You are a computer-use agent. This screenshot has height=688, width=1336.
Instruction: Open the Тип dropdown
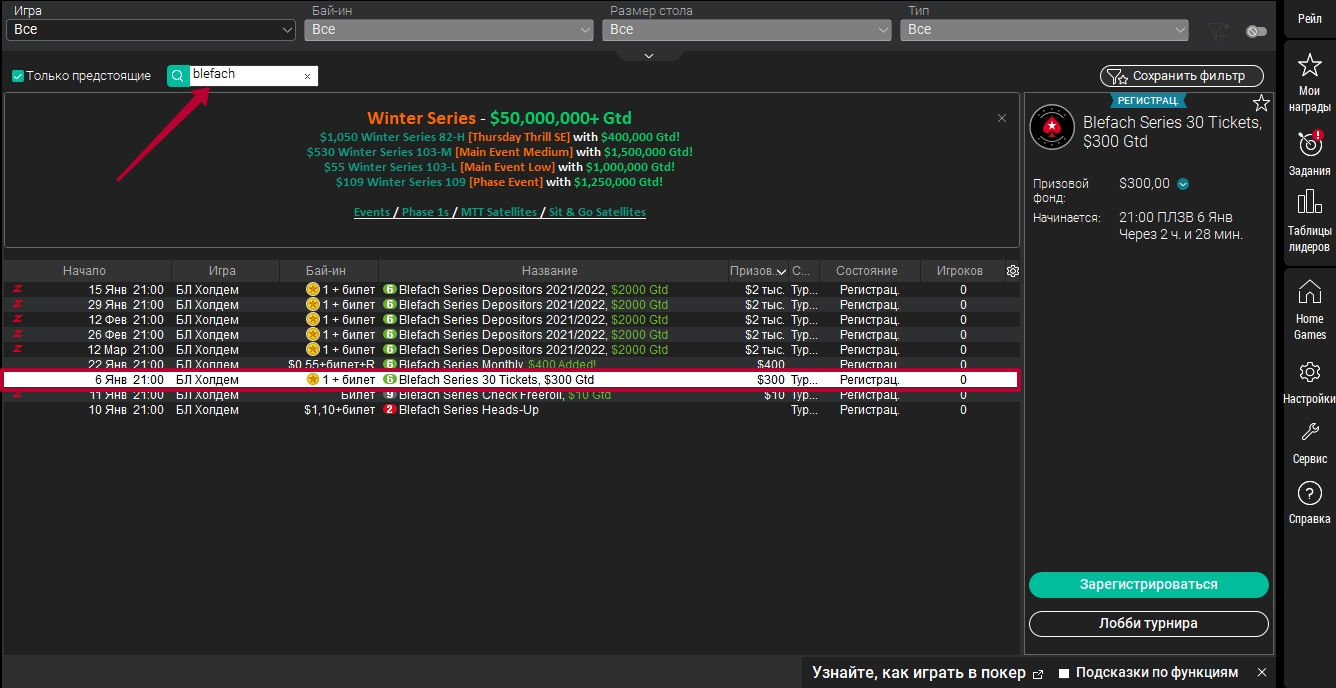point(1044,30)
